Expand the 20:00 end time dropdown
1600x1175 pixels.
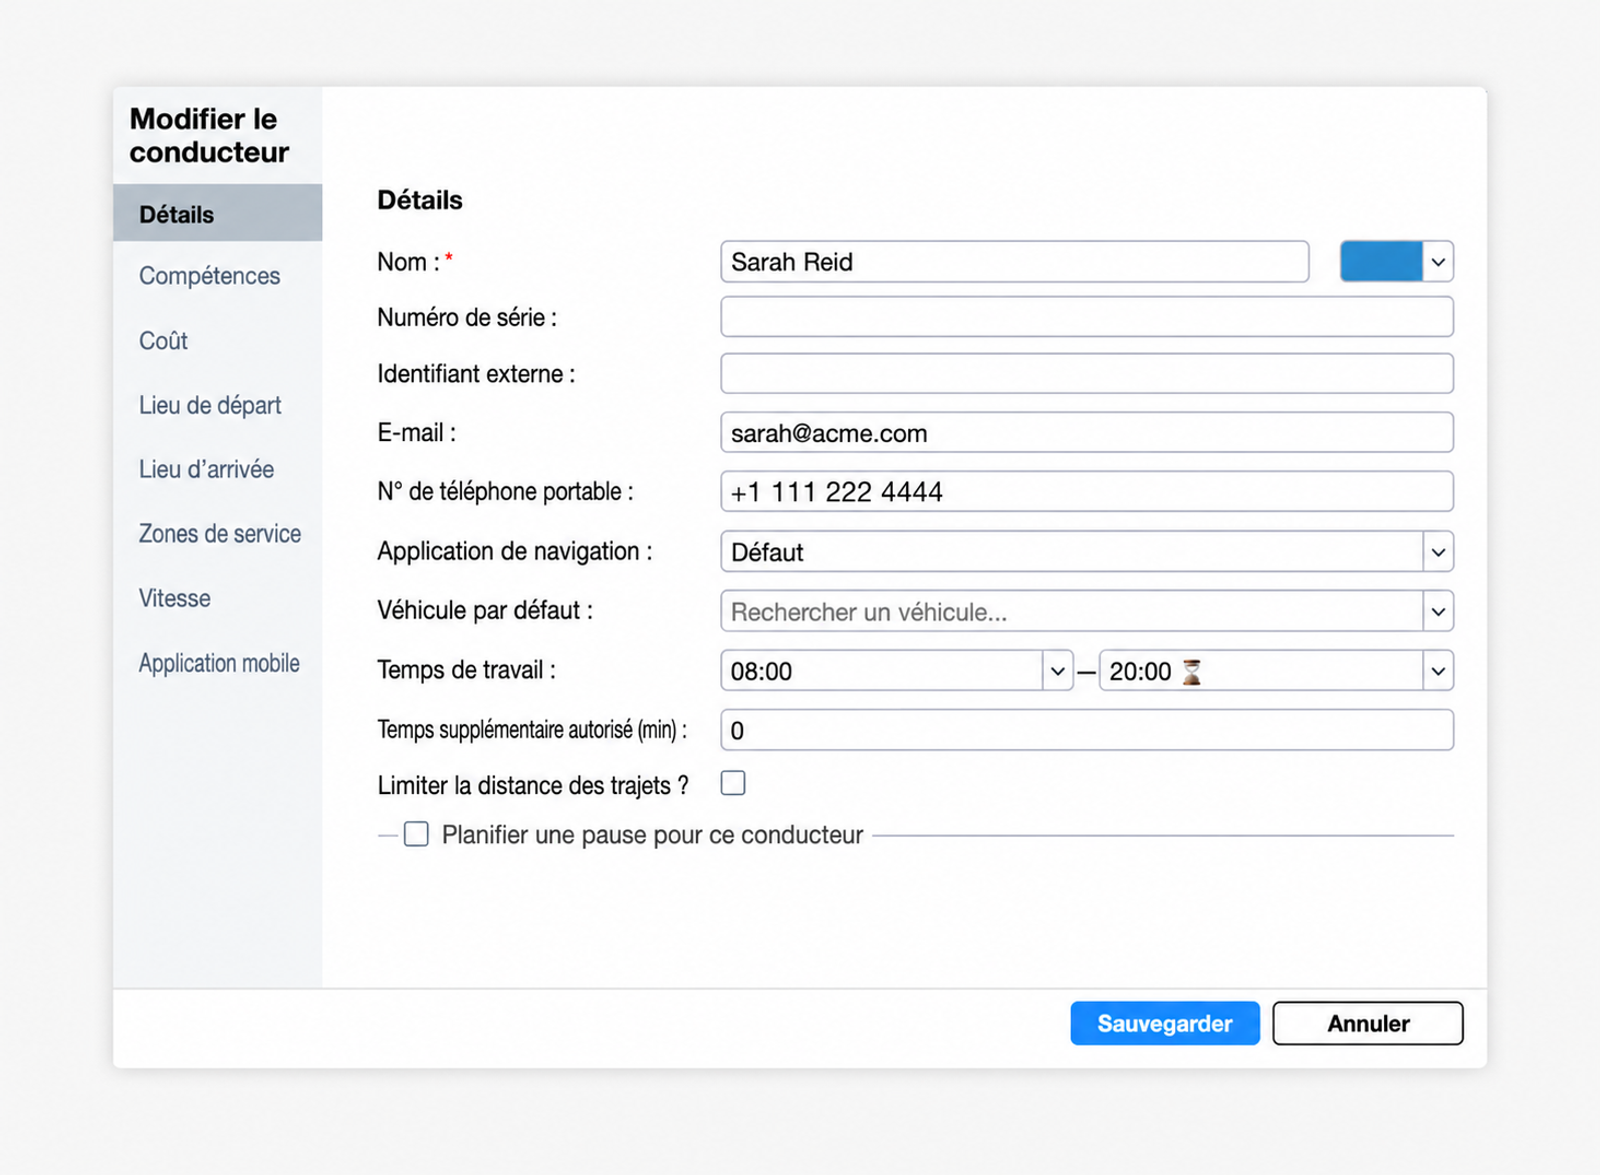pos(1437,671)
